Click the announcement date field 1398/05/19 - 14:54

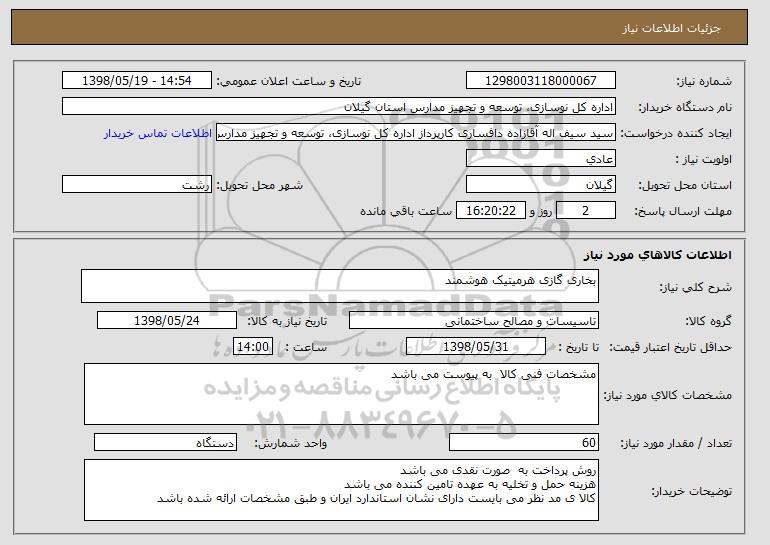137,81
